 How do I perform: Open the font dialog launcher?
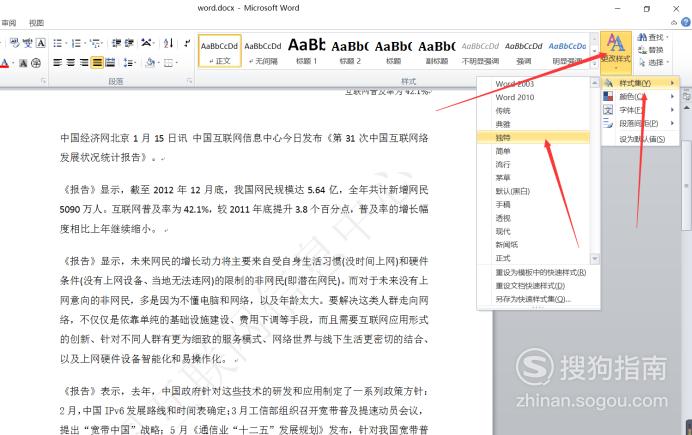tap(43, 81)
